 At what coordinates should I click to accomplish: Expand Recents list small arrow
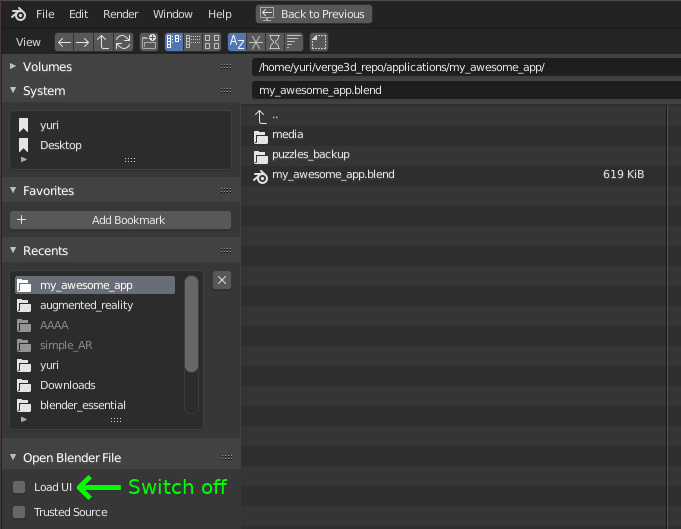[x=24, y=420]
